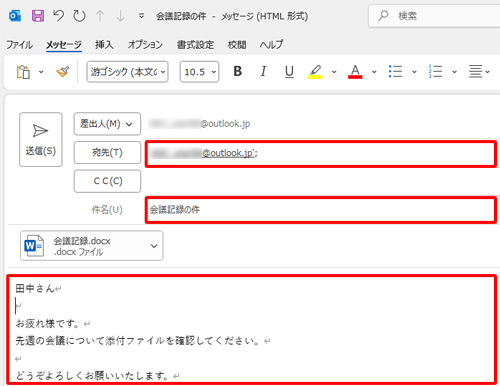
Task: Apply numbered list
Action: [435, 72]
